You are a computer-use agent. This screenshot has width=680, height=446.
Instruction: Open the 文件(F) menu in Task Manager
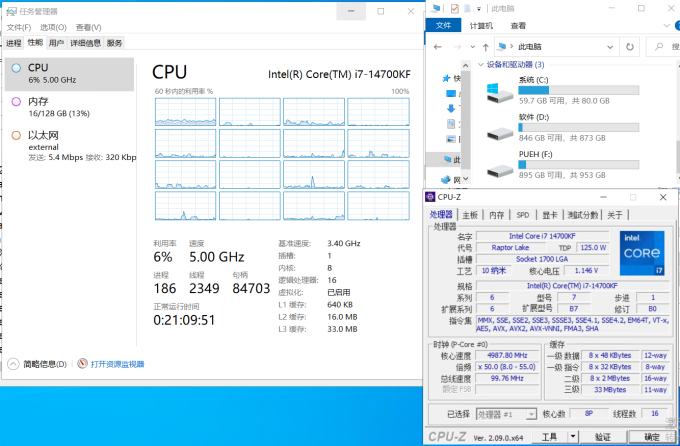point(19,27)
